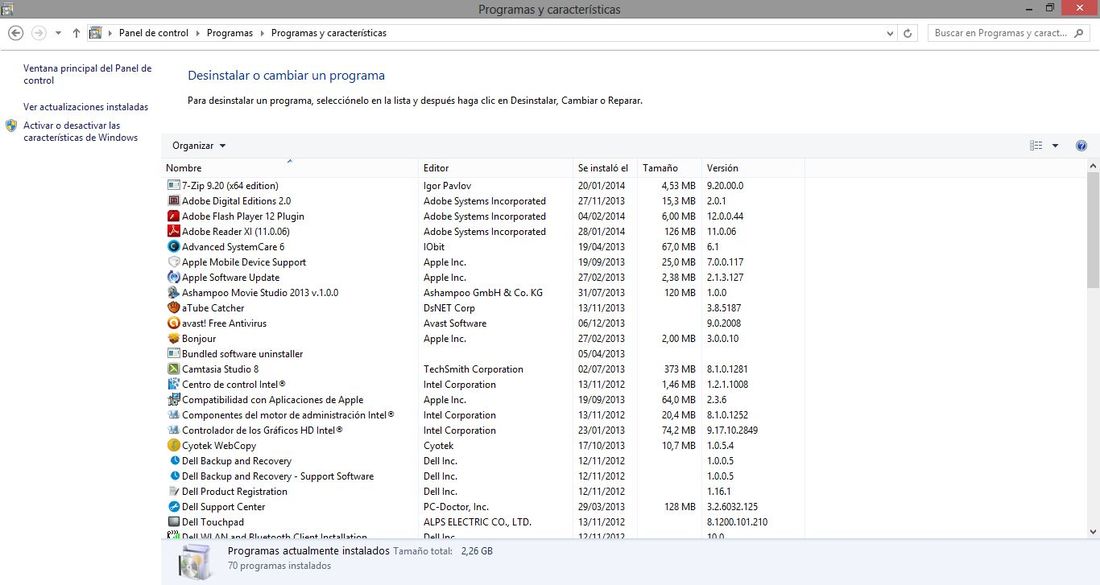
Task: Open the Organizar dropdown menu
Action: pyautogui.click(x=199, y=146)
